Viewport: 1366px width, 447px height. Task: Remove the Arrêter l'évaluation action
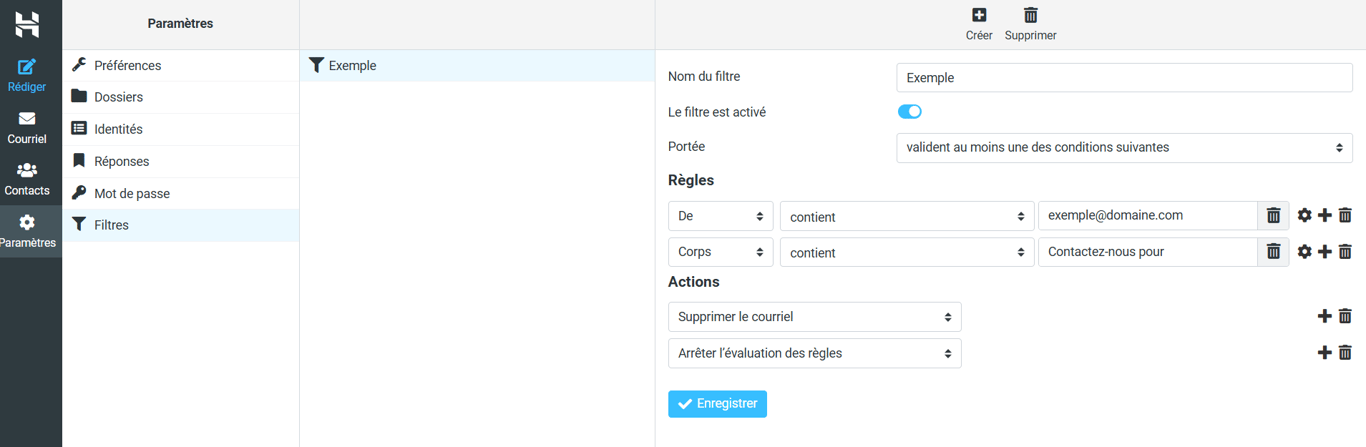point(1345,353)
